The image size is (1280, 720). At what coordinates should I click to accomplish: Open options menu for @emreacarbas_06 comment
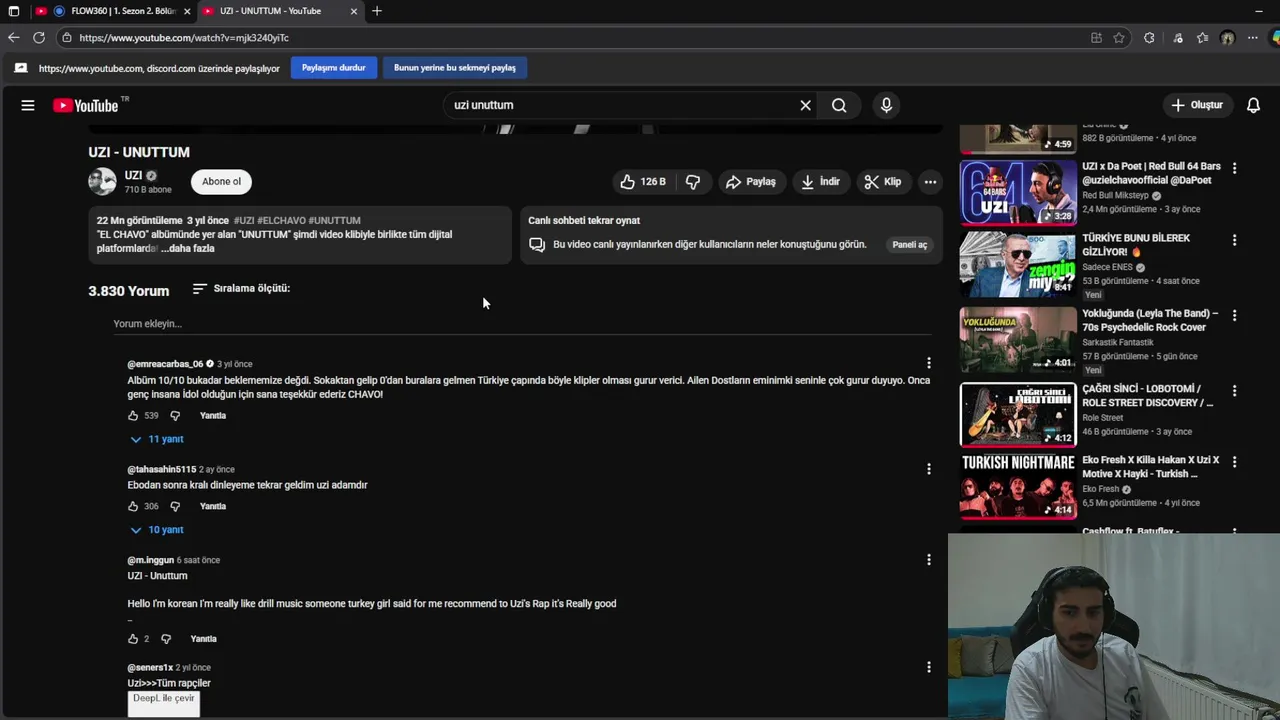[x=928, y=363]
